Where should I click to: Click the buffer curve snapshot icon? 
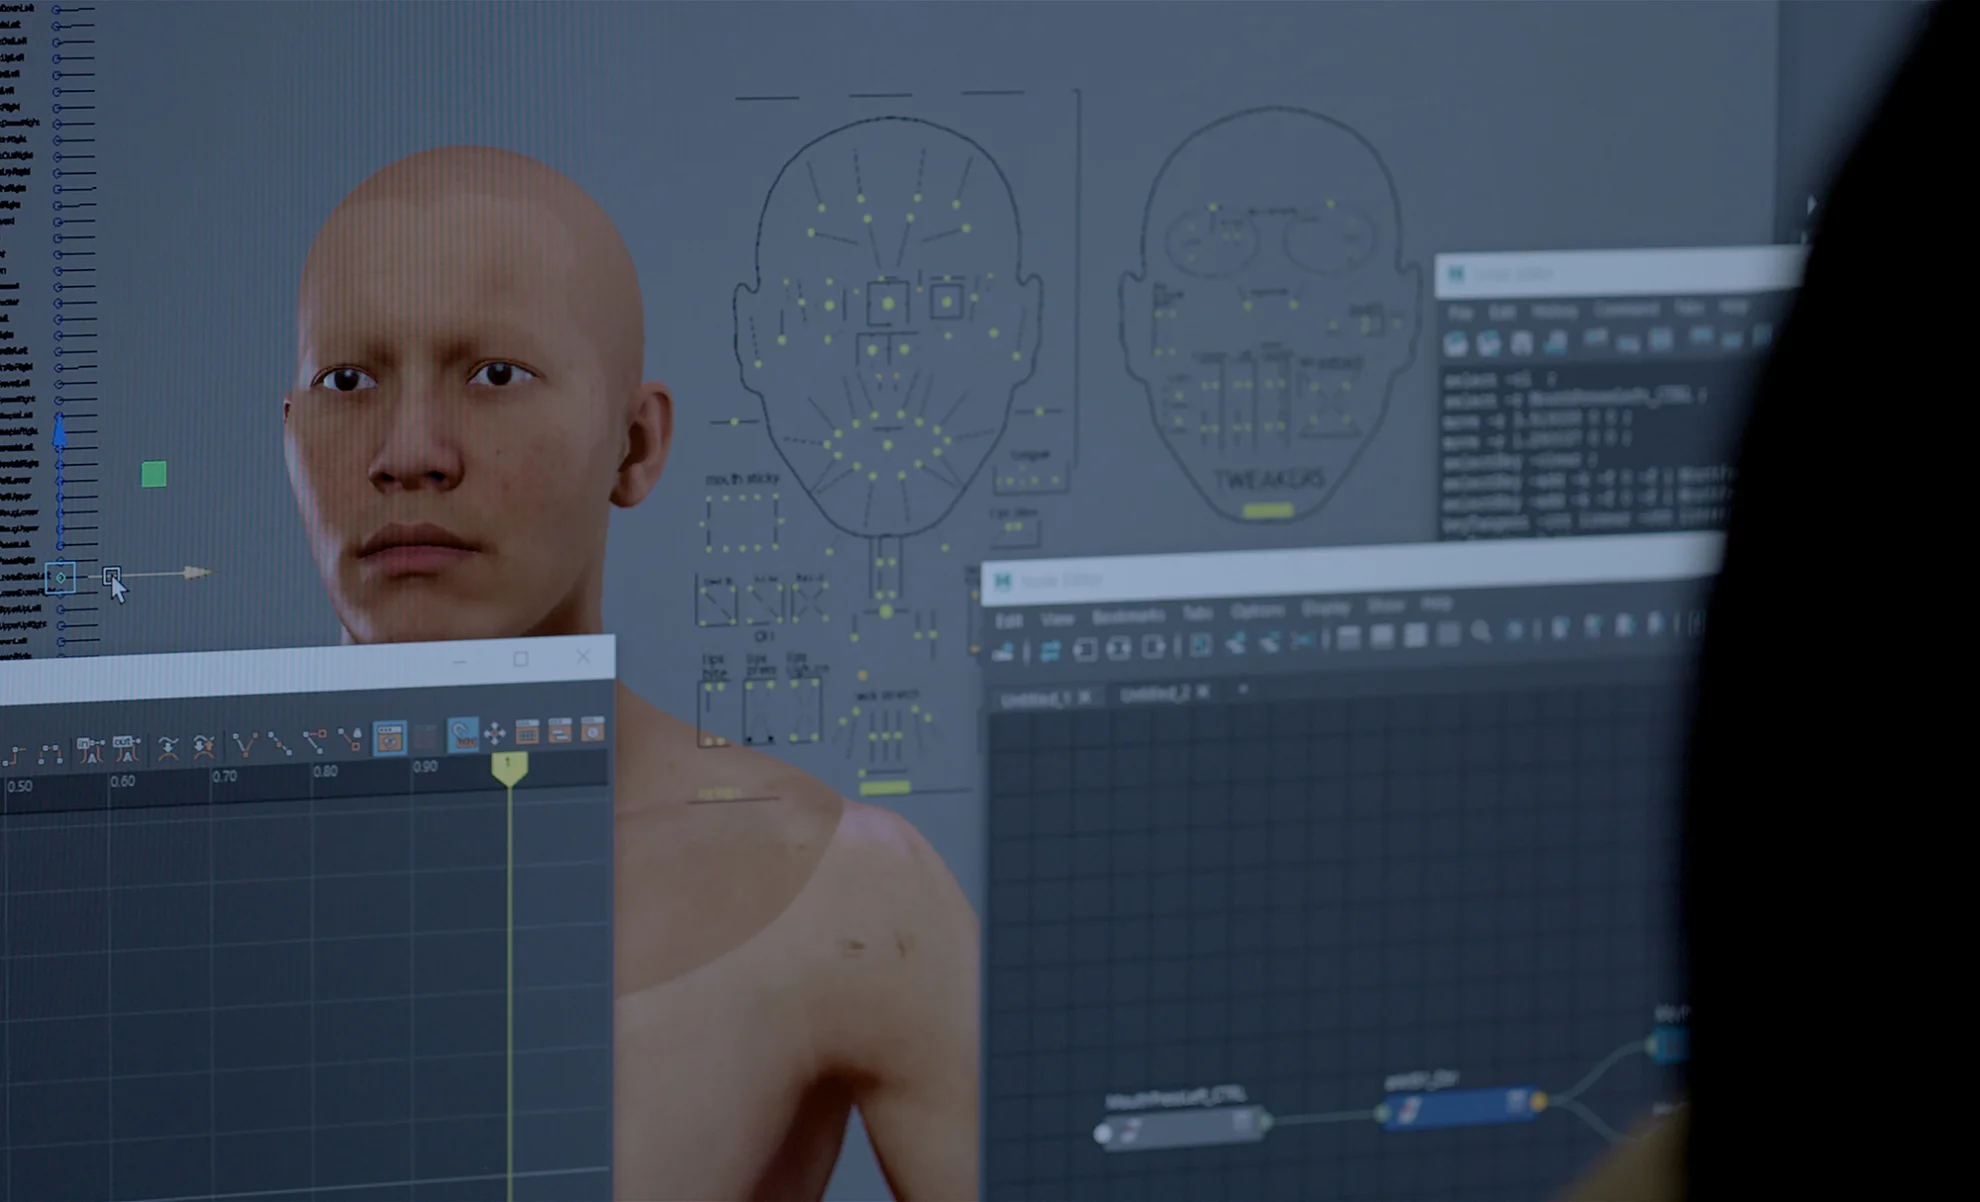click(x=168, y=747)
